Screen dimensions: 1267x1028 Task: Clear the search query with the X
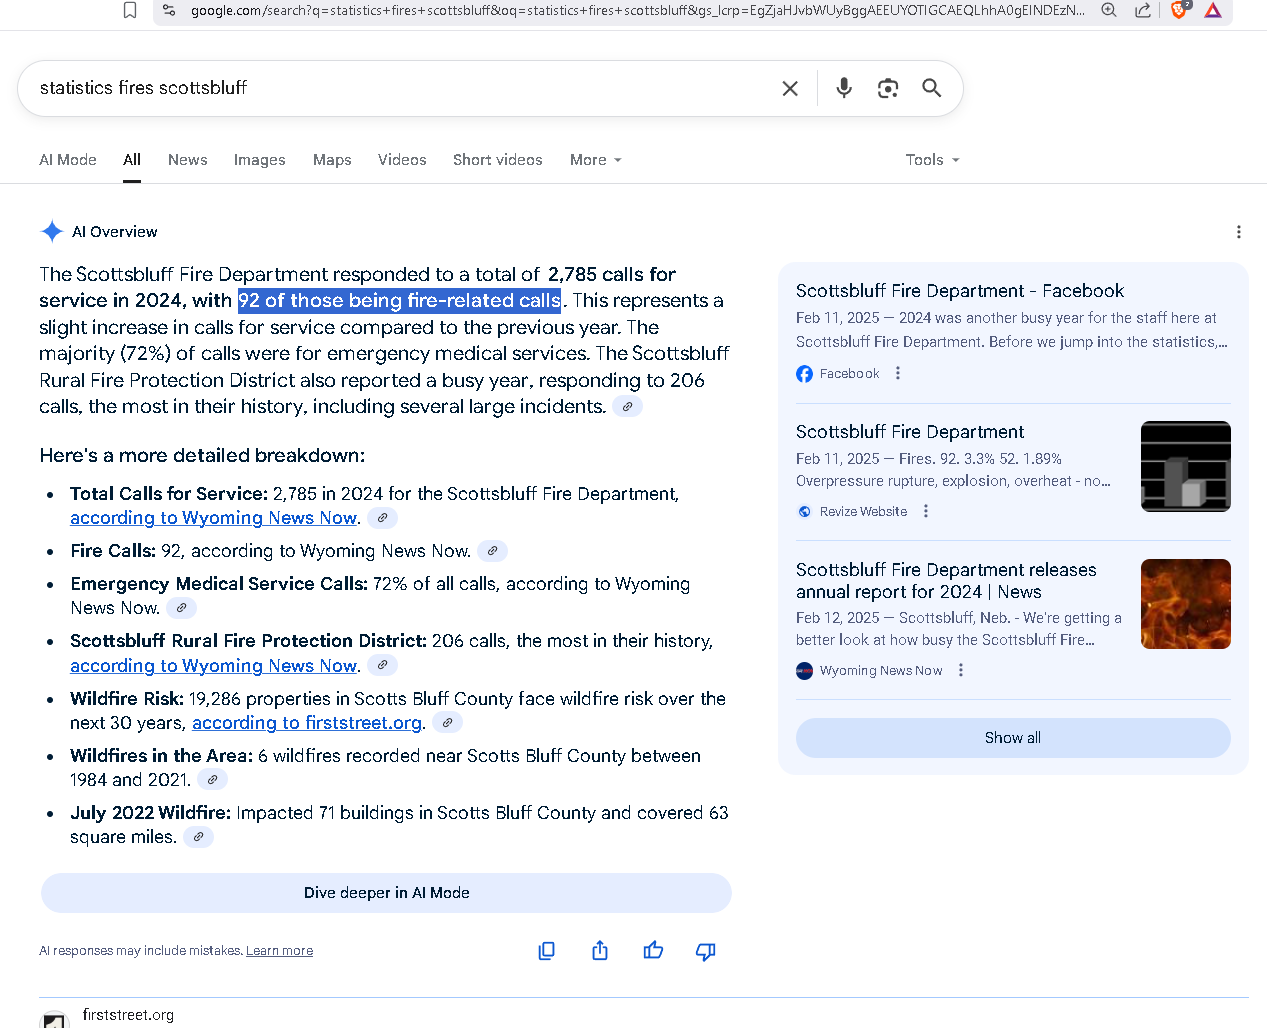790,88
